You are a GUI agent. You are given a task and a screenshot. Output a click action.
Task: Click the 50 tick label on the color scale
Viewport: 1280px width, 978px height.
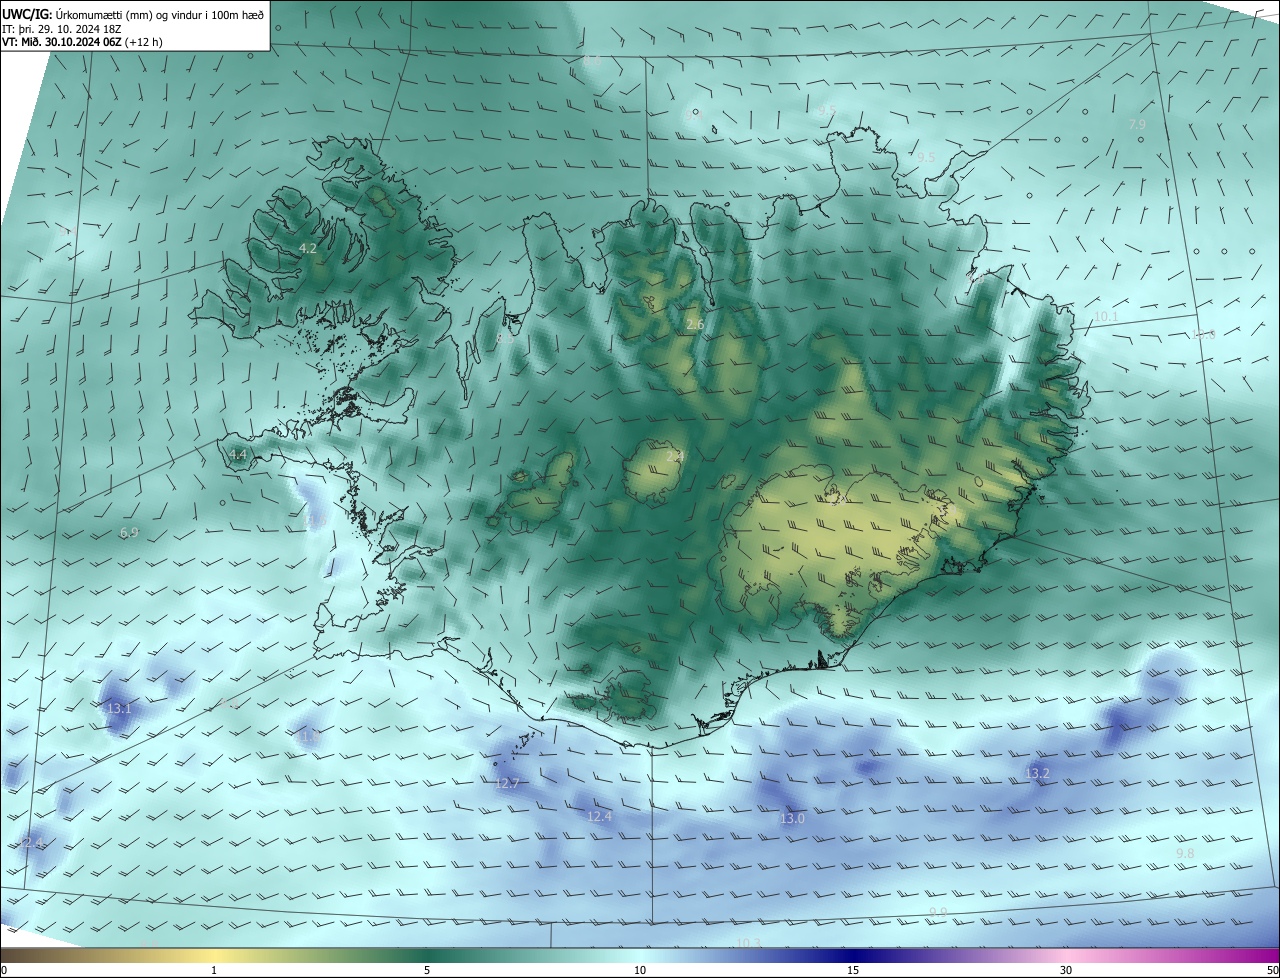pyautogui.click(x=1272, y=971)
